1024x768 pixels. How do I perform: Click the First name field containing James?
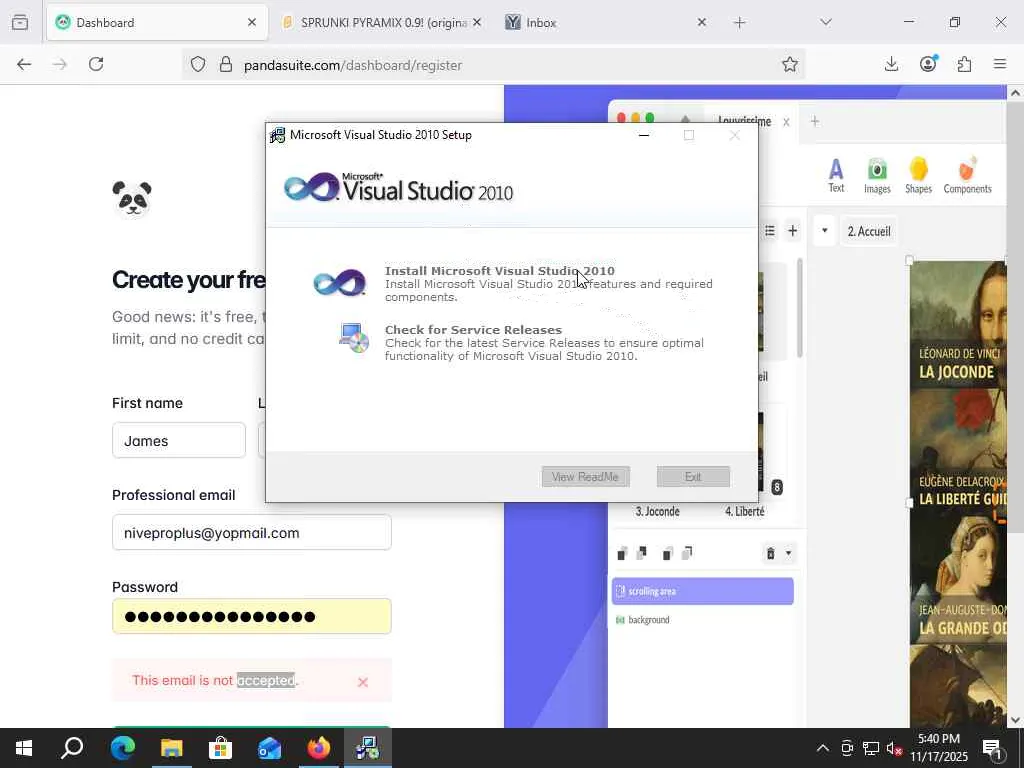click(x=179, y=440)
